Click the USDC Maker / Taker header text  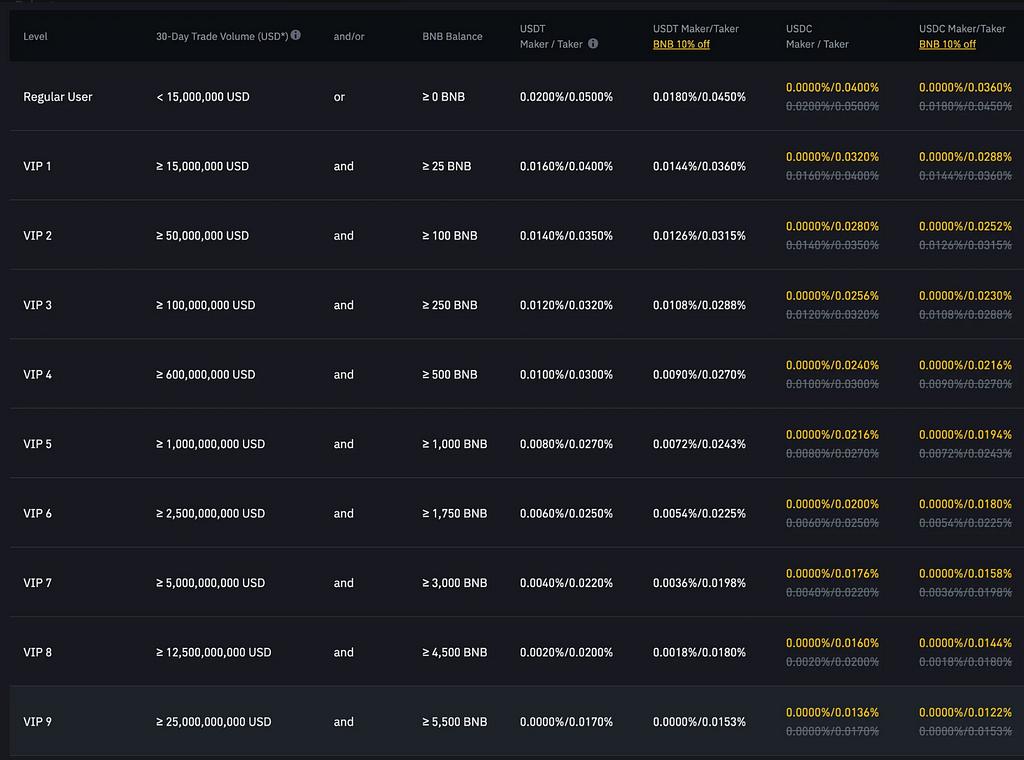pyautogui.click(x=817, y=37)
